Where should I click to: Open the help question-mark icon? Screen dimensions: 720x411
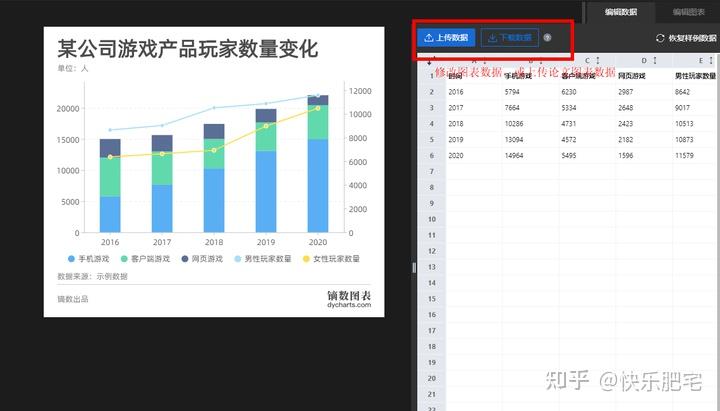coord(547,38)
